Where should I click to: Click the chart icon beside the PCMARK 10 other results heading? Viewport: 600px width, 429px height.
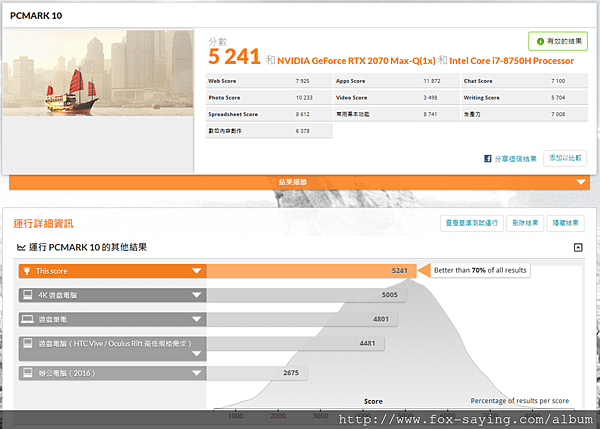(x=21, y=248)
